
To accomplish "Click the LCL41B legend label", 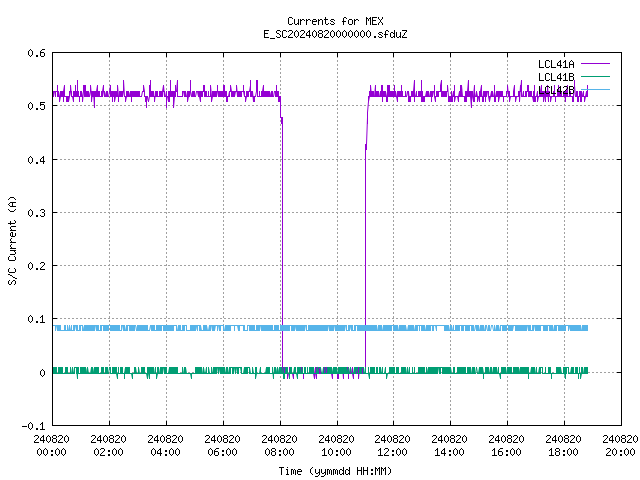I will tap(556, 77).
